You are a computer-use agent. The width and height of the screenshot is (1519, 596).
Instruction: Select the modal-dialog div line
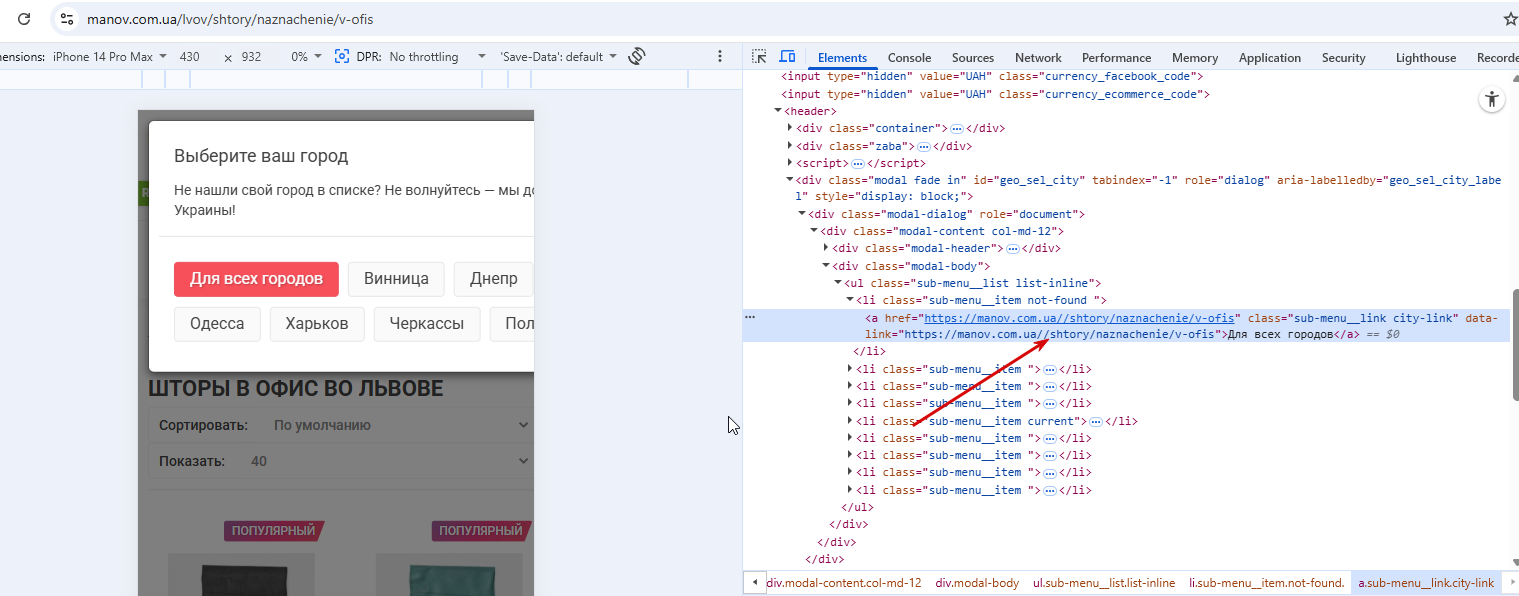coord(947,214)
